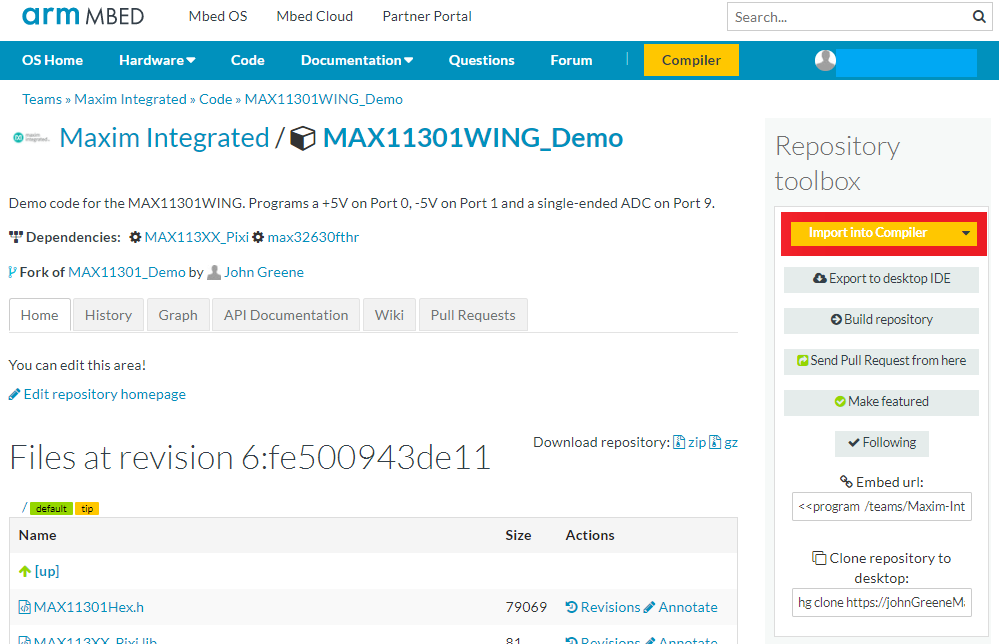Click the Edit repository homepage link

tap(104, 394)
